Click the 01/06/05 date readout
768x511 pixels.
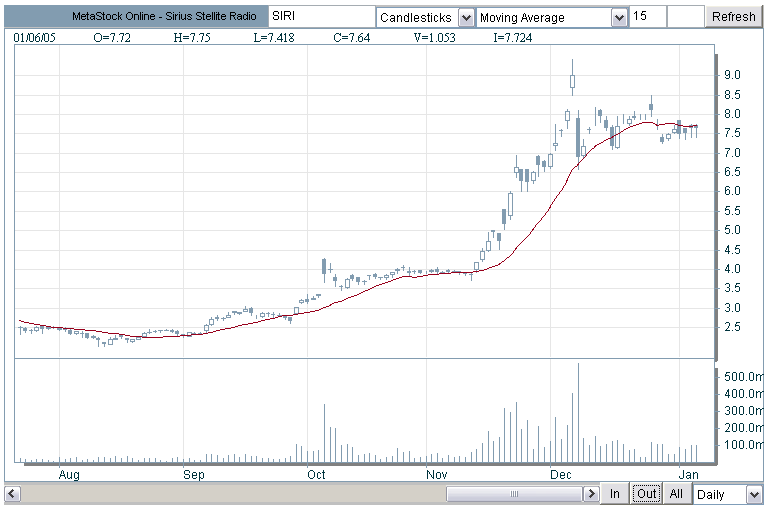34,38
